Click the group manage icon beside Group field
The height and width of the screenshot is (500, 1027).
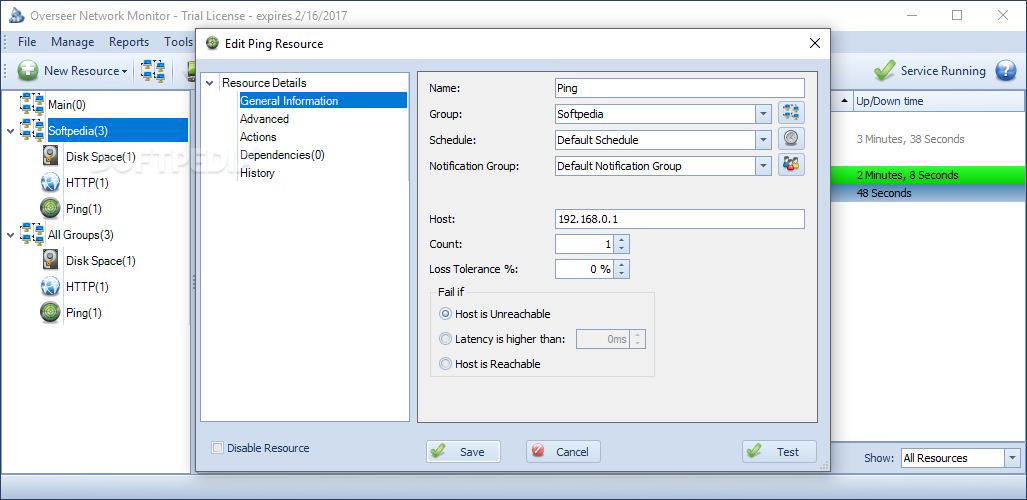[791, 113]
